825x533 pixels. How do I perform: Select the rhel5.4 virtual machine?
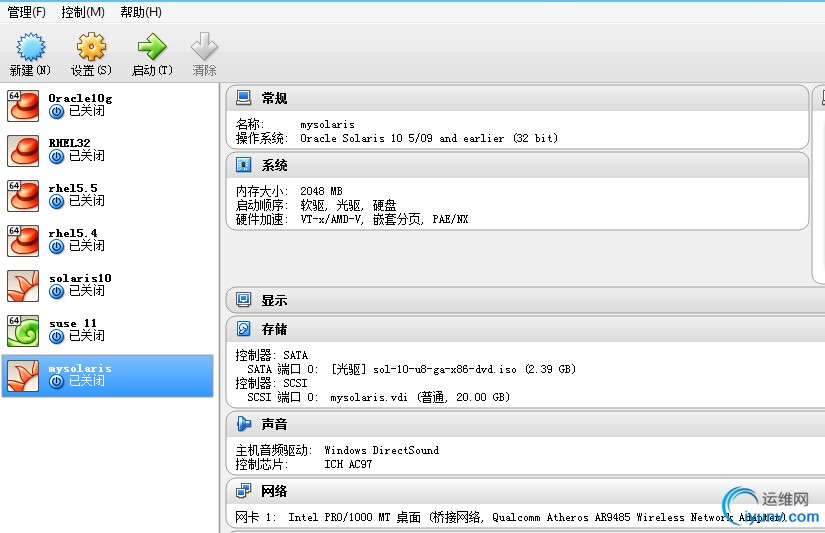[107, 241]
